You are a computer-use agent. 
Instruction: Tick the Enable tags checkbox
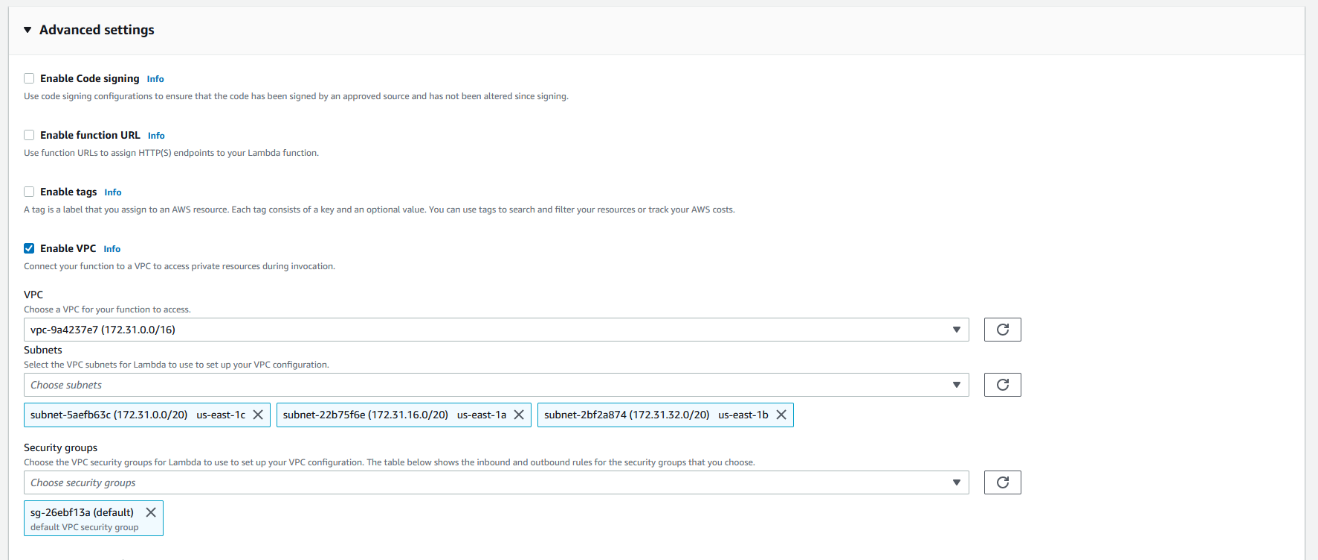29,191
